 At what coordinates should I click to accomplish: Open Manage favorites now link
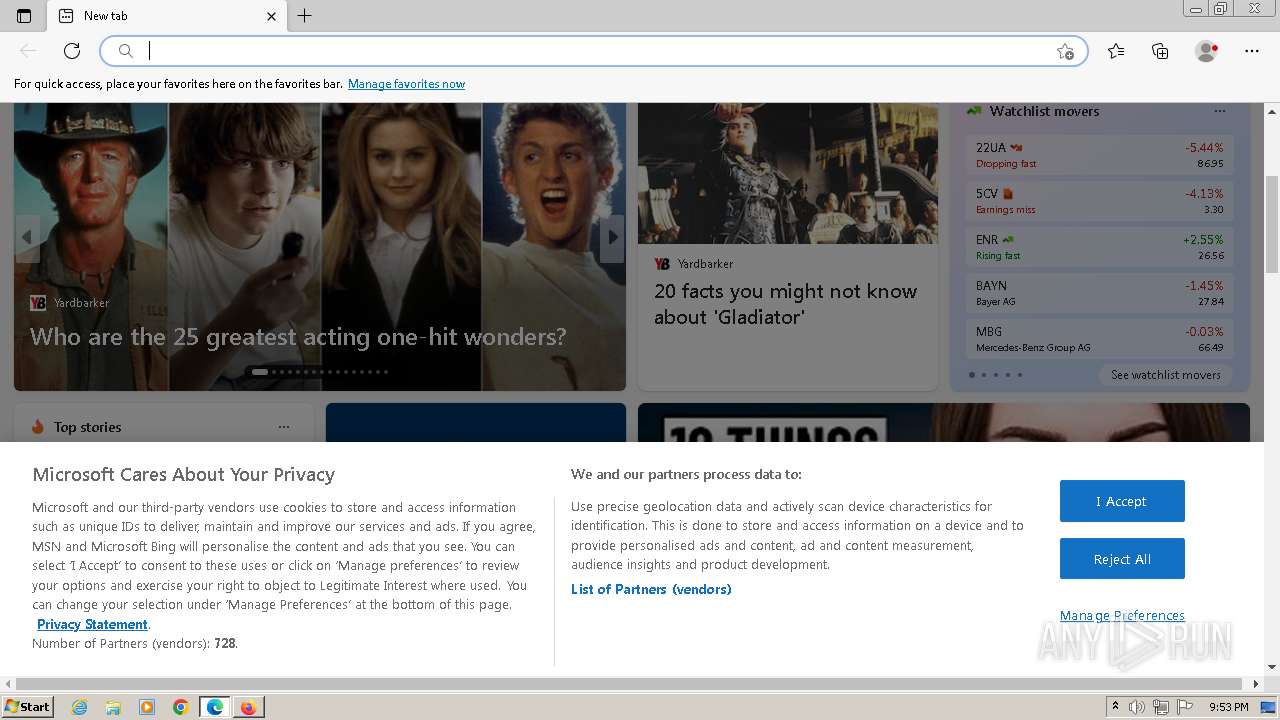click(406, 84)
